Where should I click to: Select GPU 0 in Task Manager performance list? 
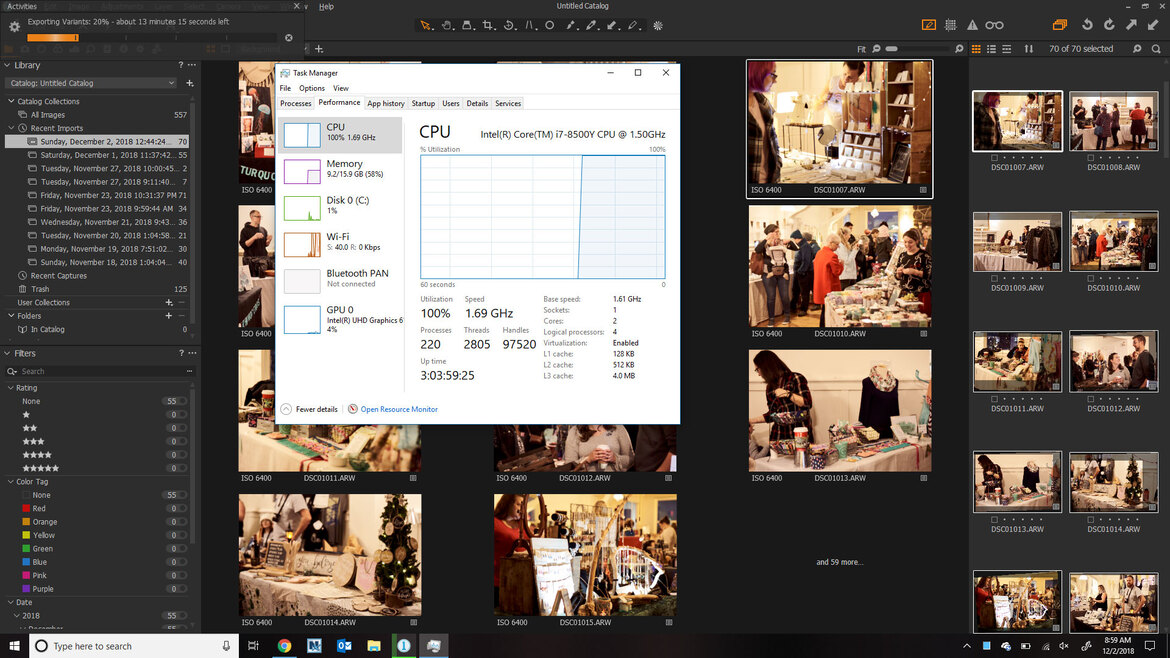[x=340, y=319]
